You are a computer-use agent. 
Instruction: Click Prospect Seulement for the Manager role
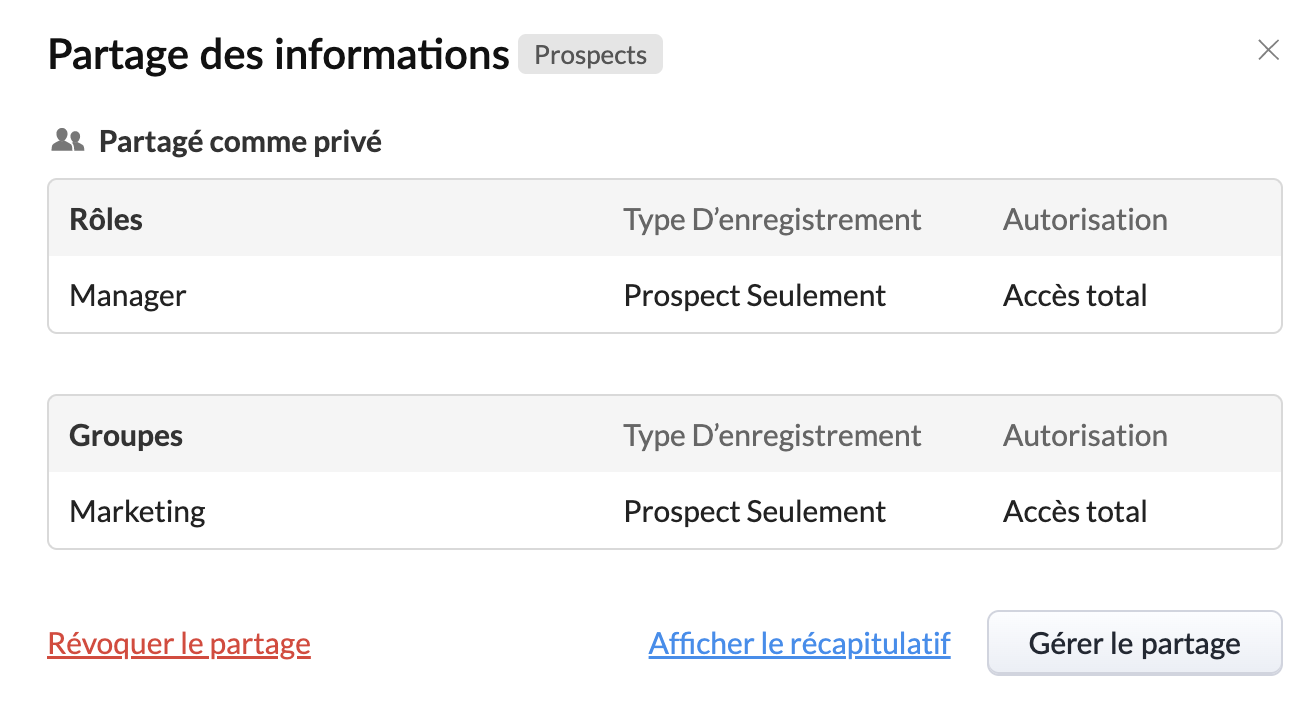point(754,295)
